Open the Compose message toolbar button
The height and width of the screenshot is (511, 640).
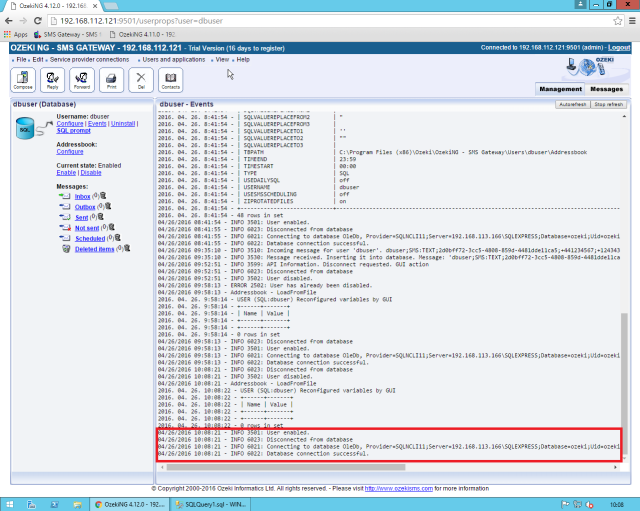(x=23, y=80)
